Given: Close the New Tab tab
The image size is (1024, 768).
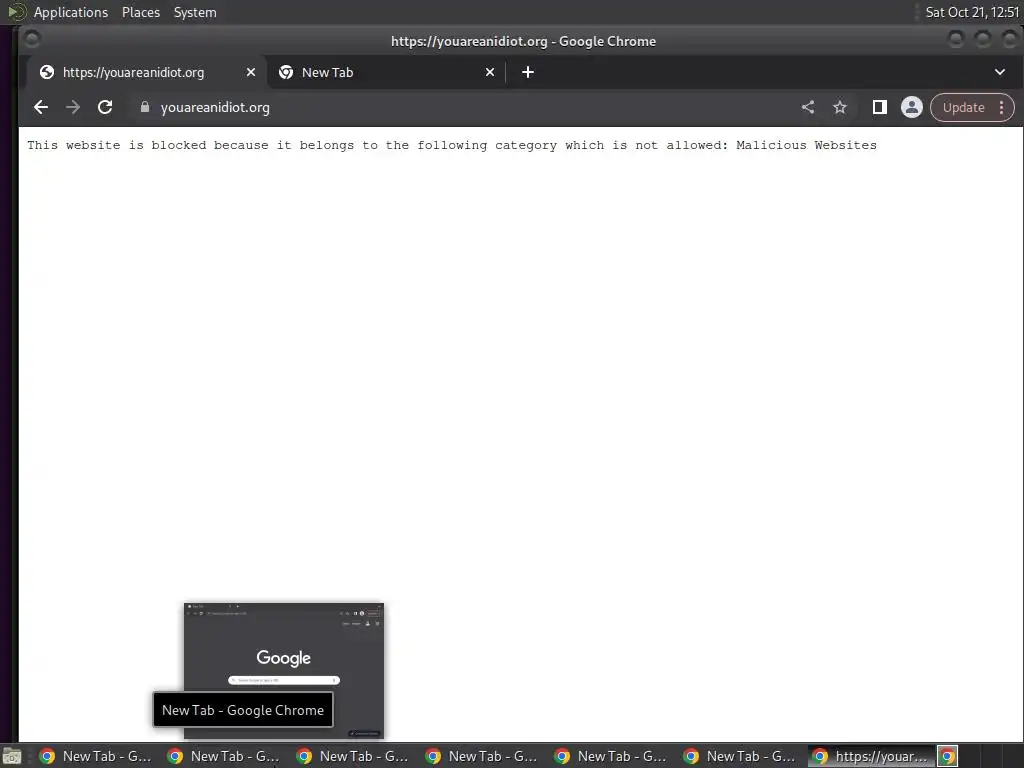Looking at the screenshot, I should click(x=490, y=72).
